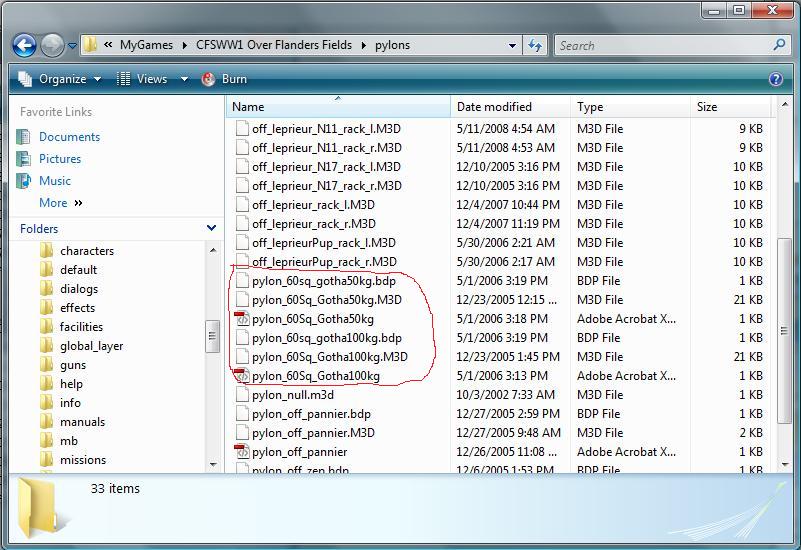The image size is (801, 550).
Task: Open the Views dropdown arrow
Action: coord(184,79)
